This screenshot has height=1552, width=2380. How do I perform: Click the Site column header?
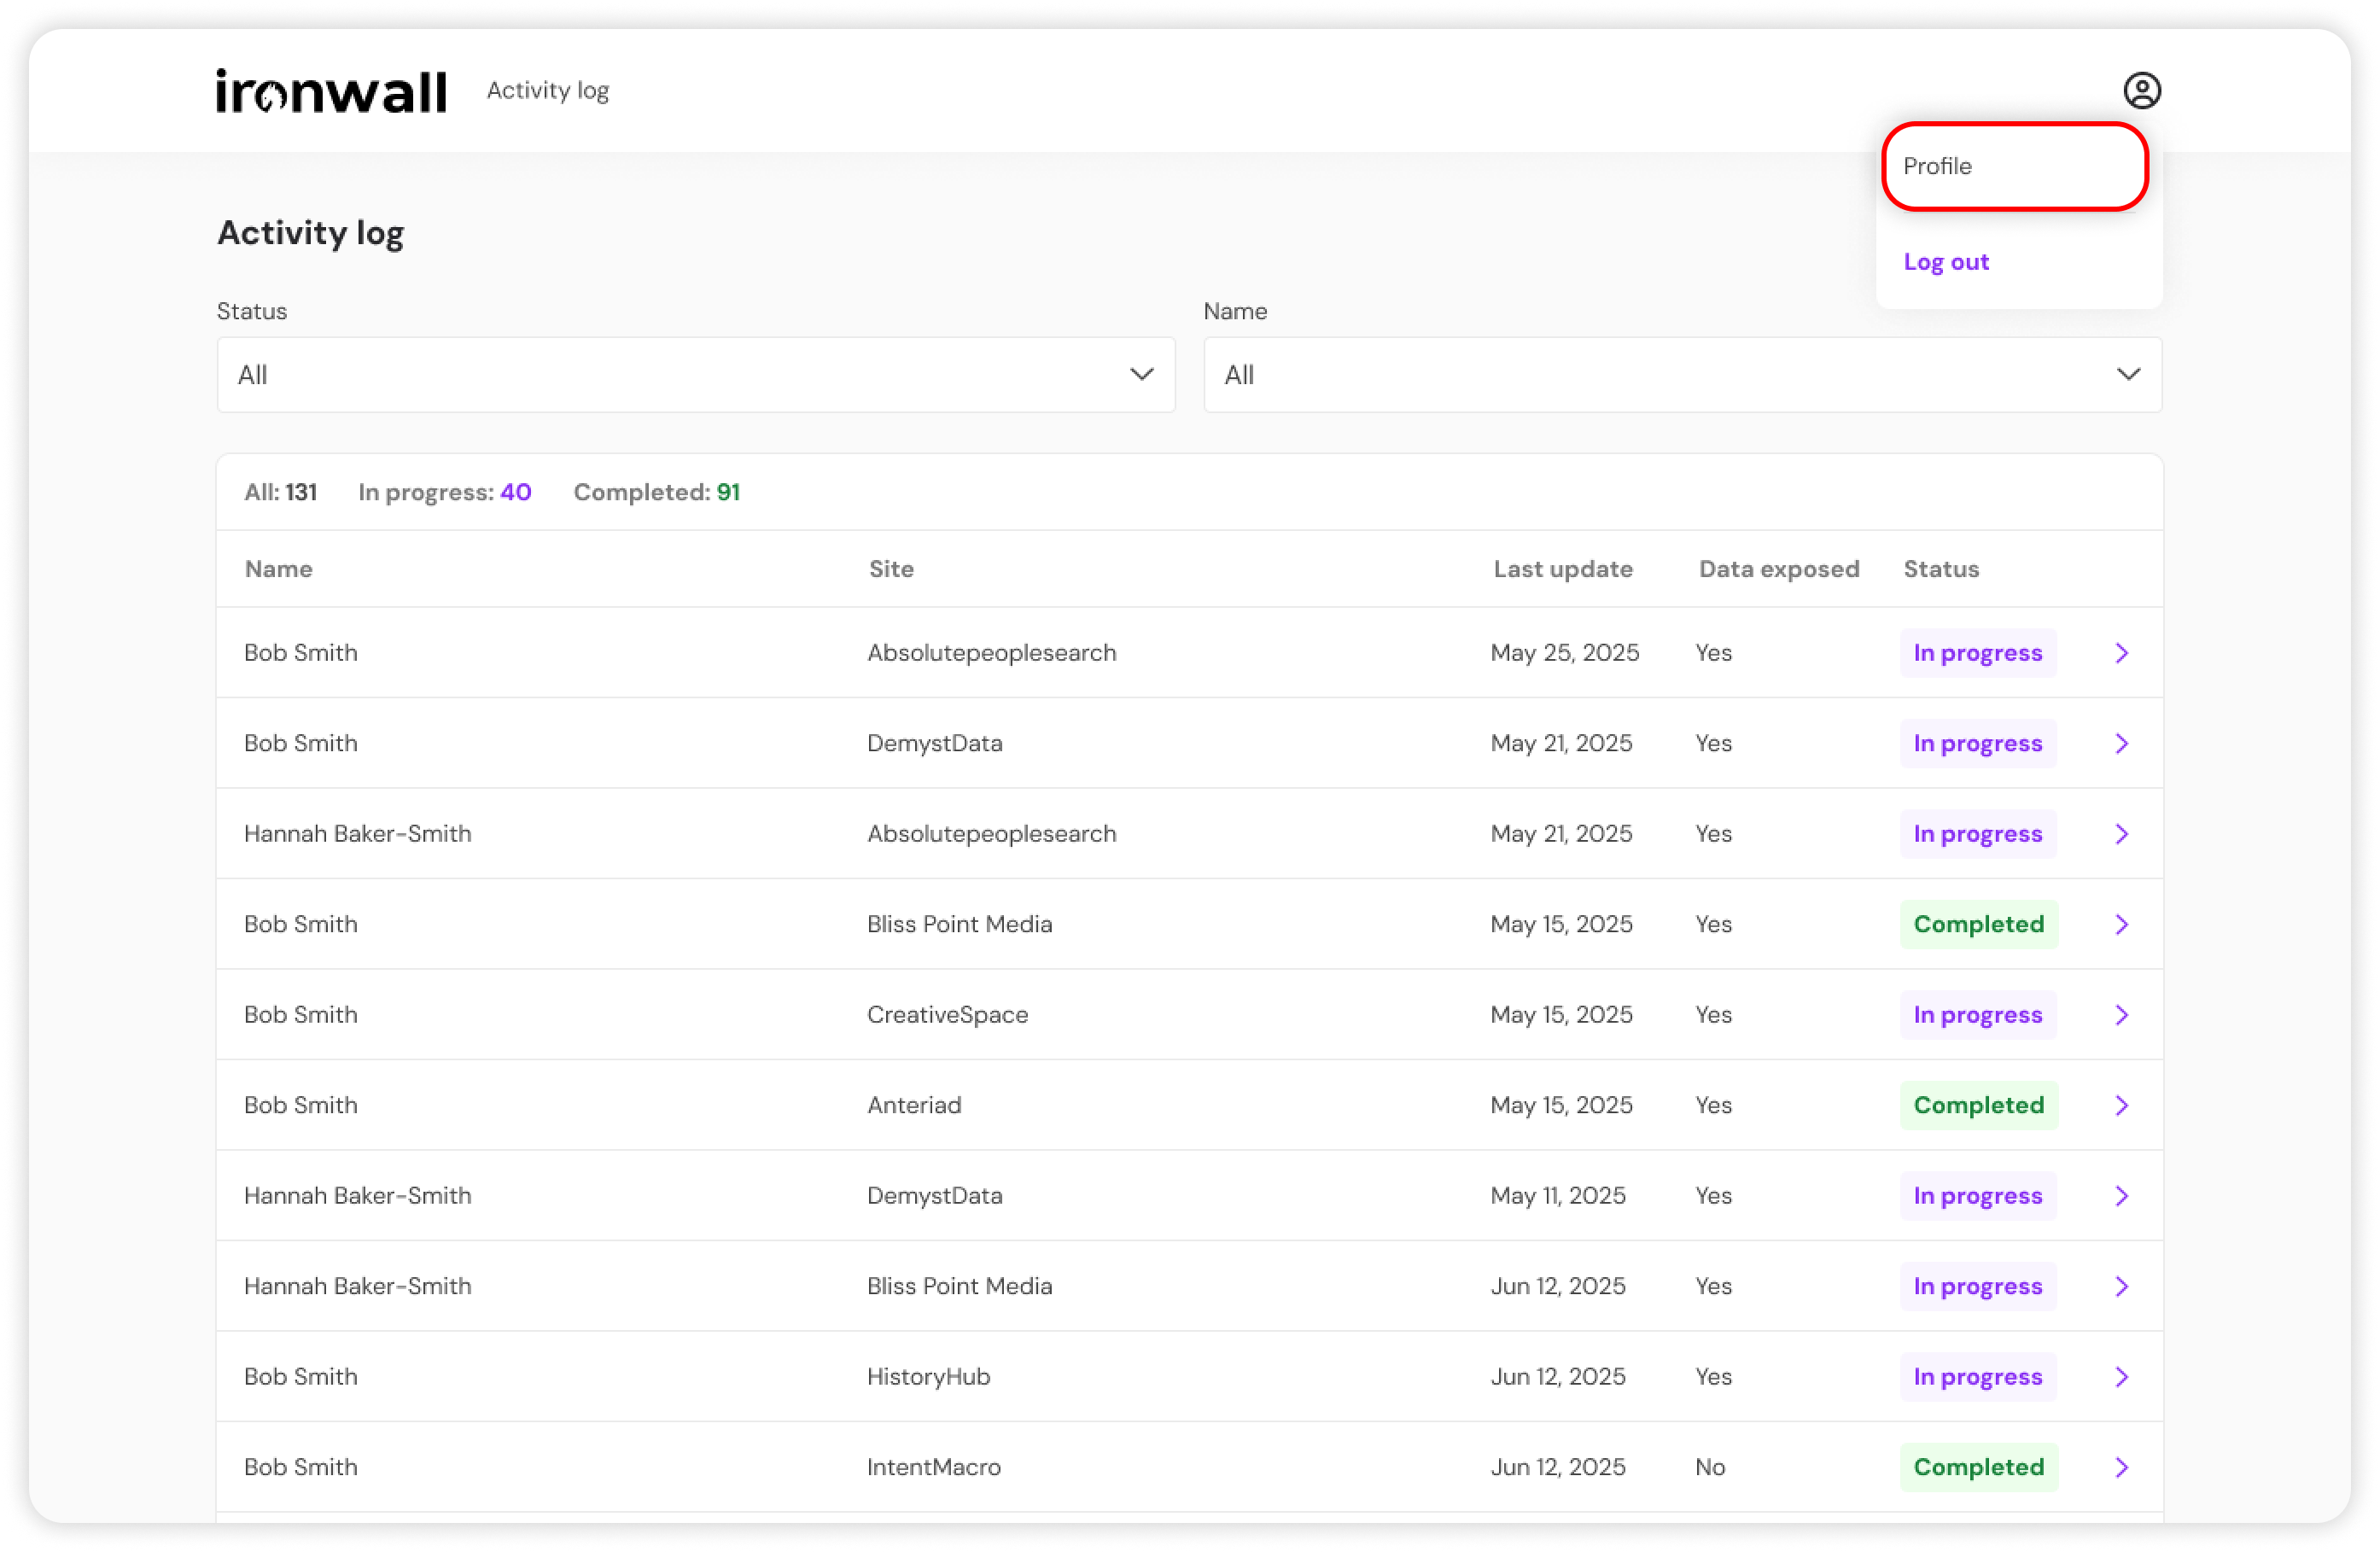tap(891, 569)
